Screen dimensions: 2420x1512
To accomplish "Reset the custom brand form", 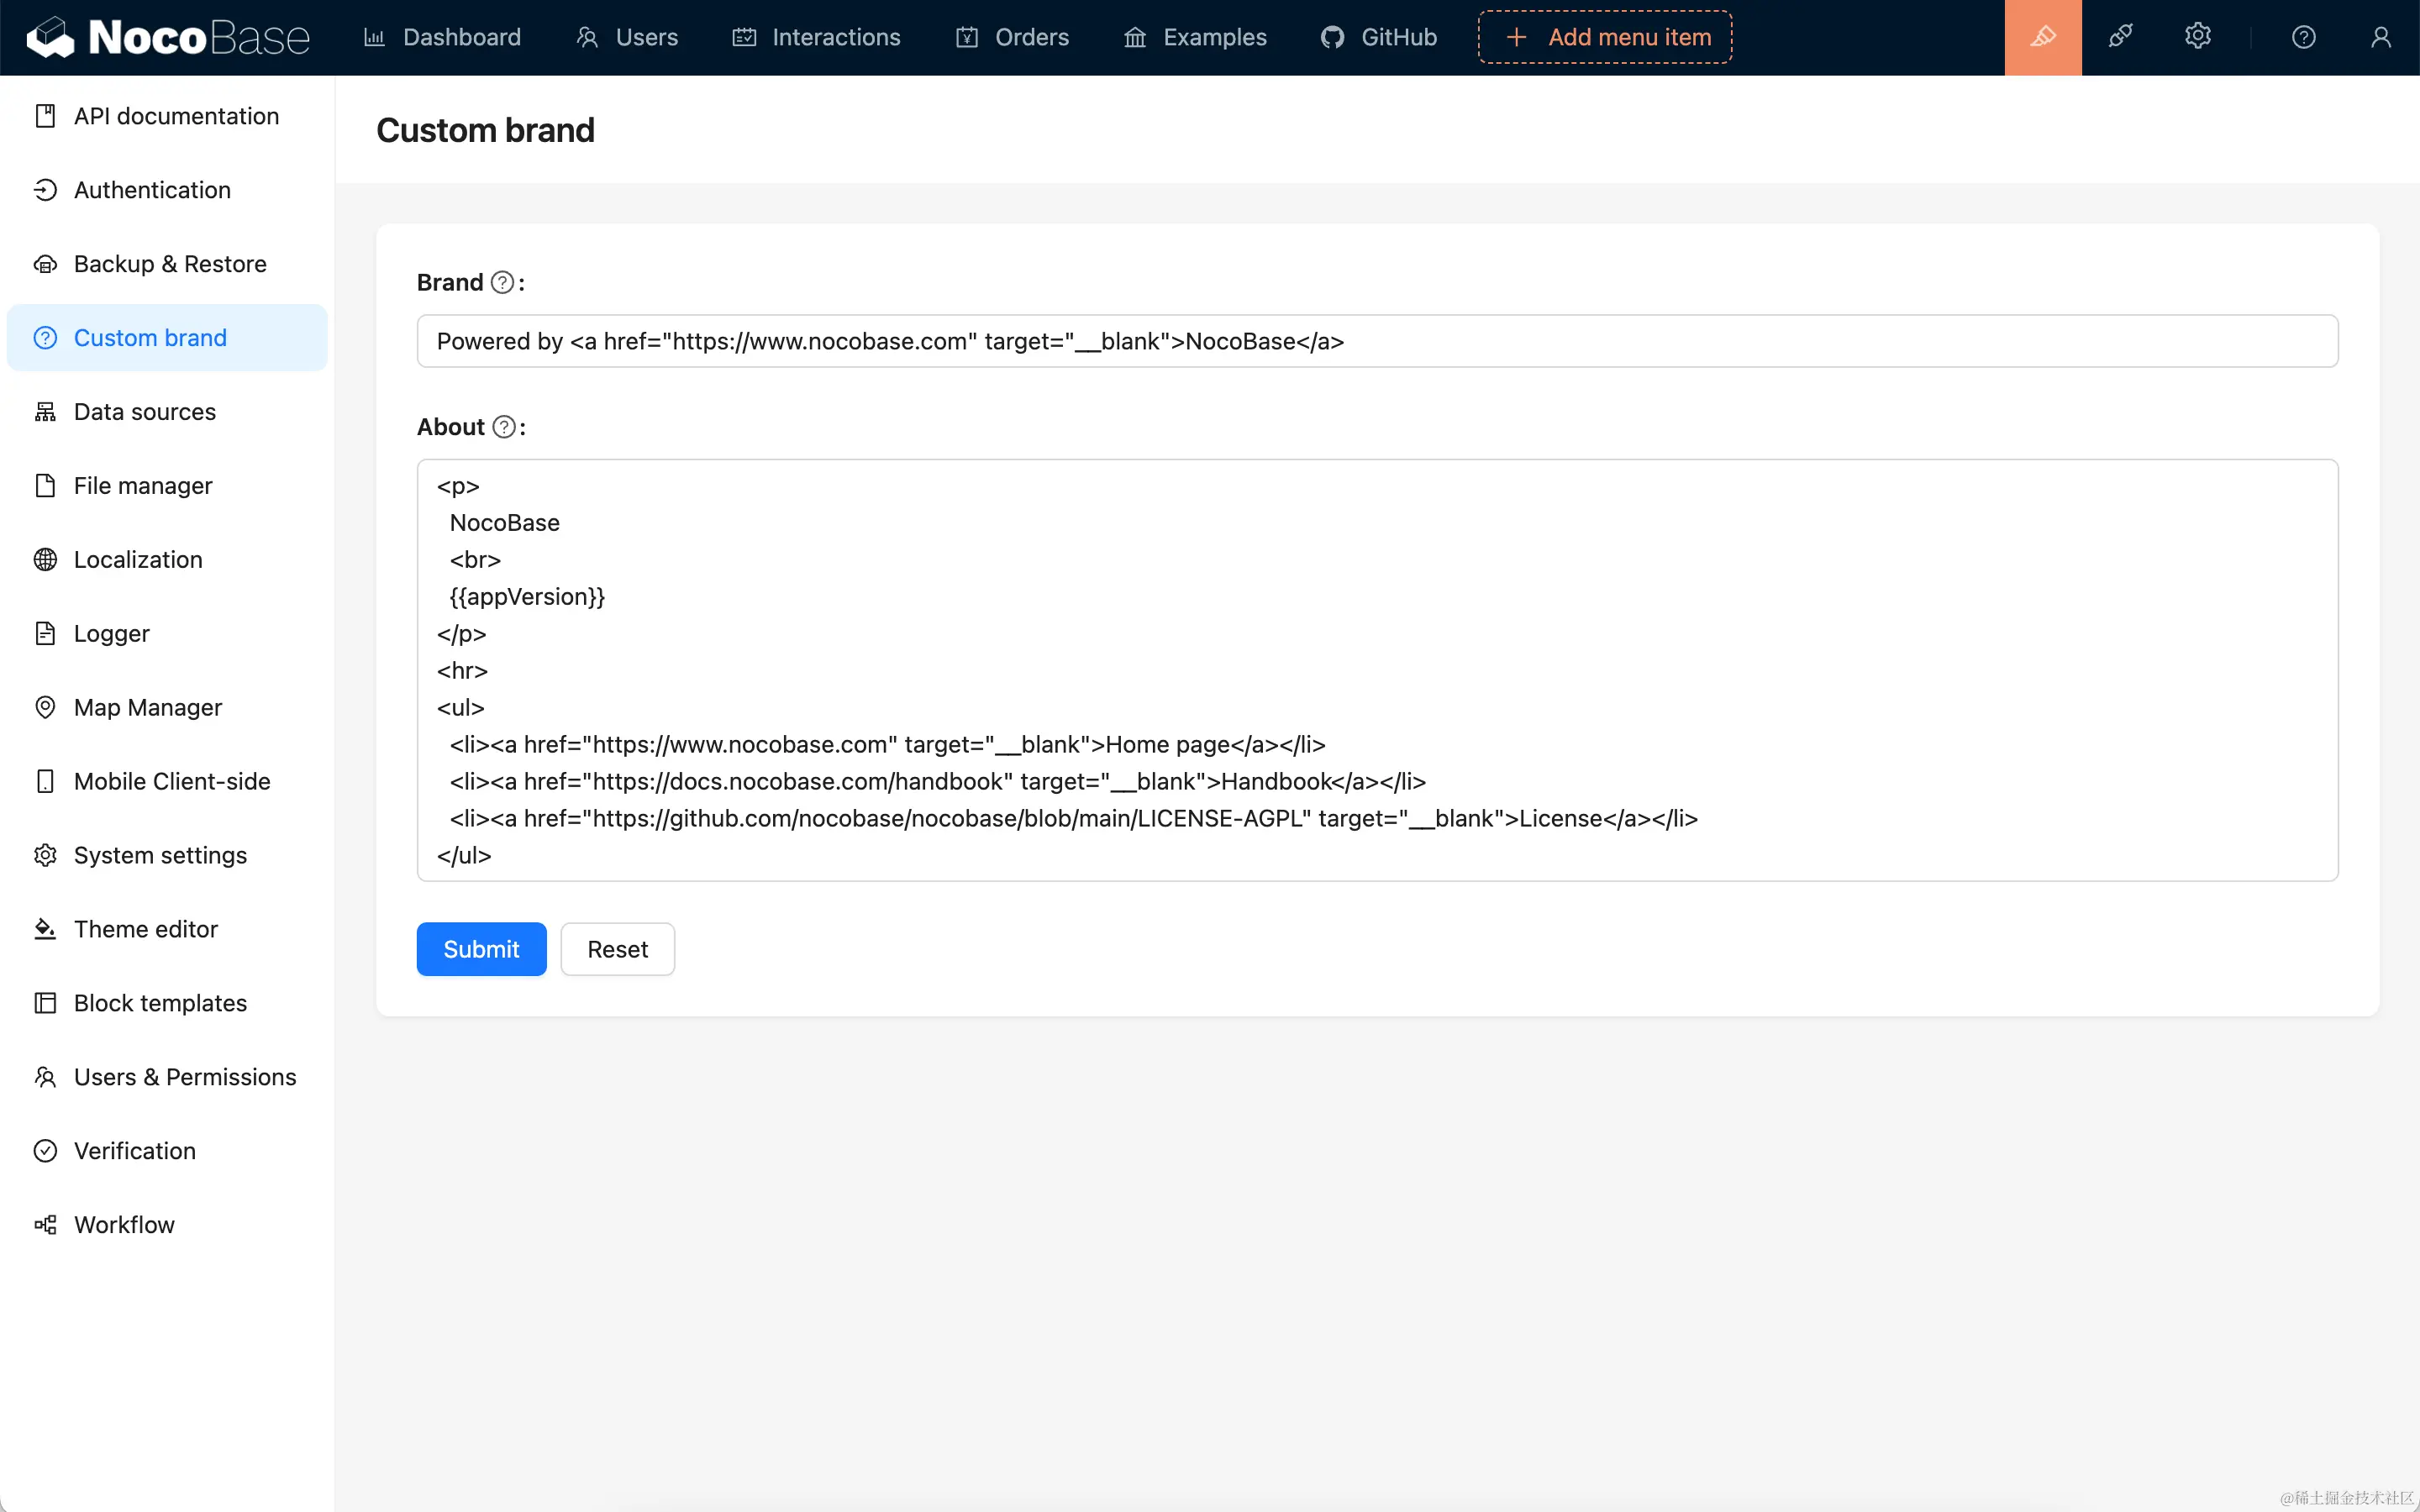I will pyautogui.click(x=617, y=949).
